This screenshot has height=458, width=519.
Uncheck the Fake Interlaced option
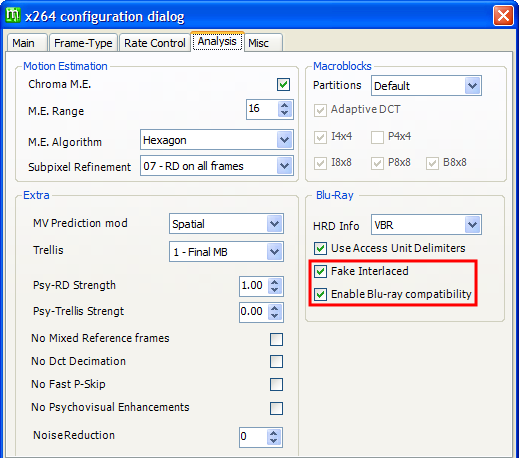[x=320, y=271]
